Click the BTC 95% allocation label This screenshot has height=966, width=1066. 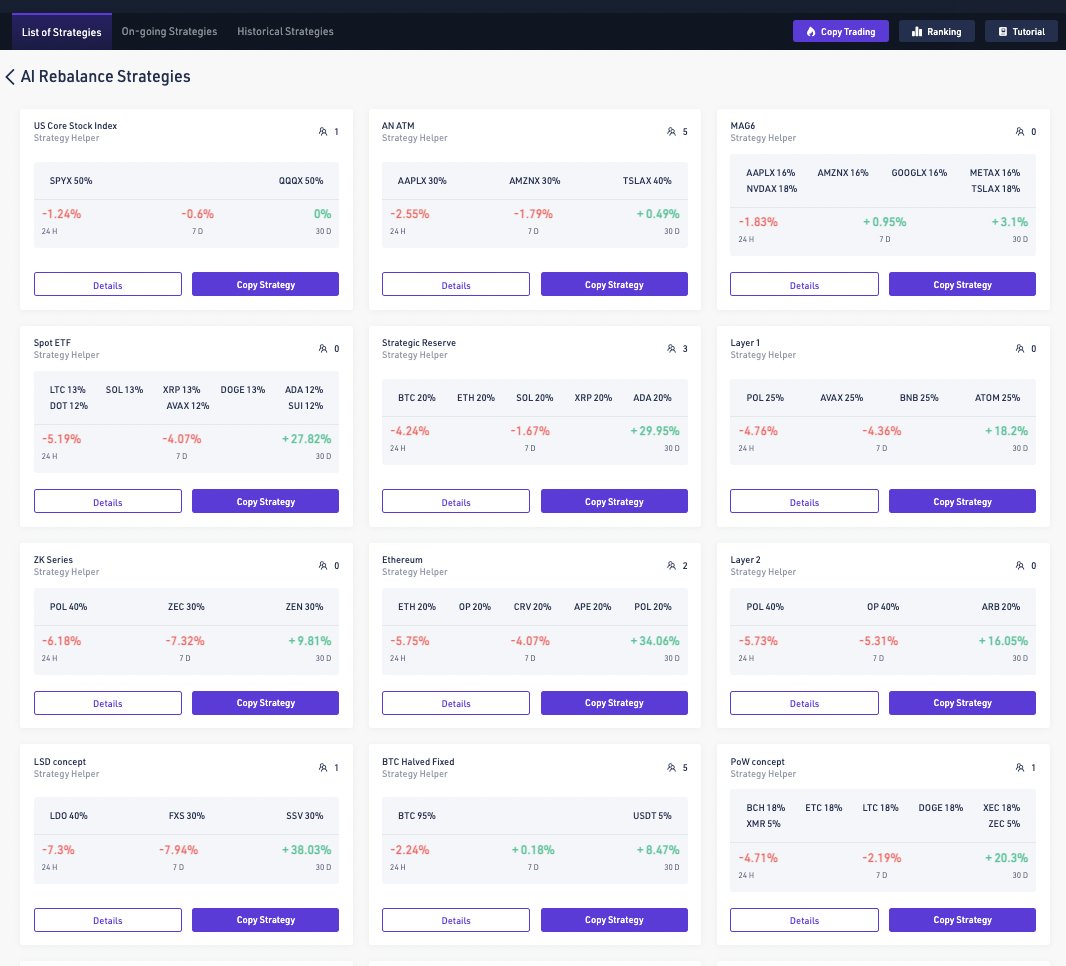(x=417, y=816)
